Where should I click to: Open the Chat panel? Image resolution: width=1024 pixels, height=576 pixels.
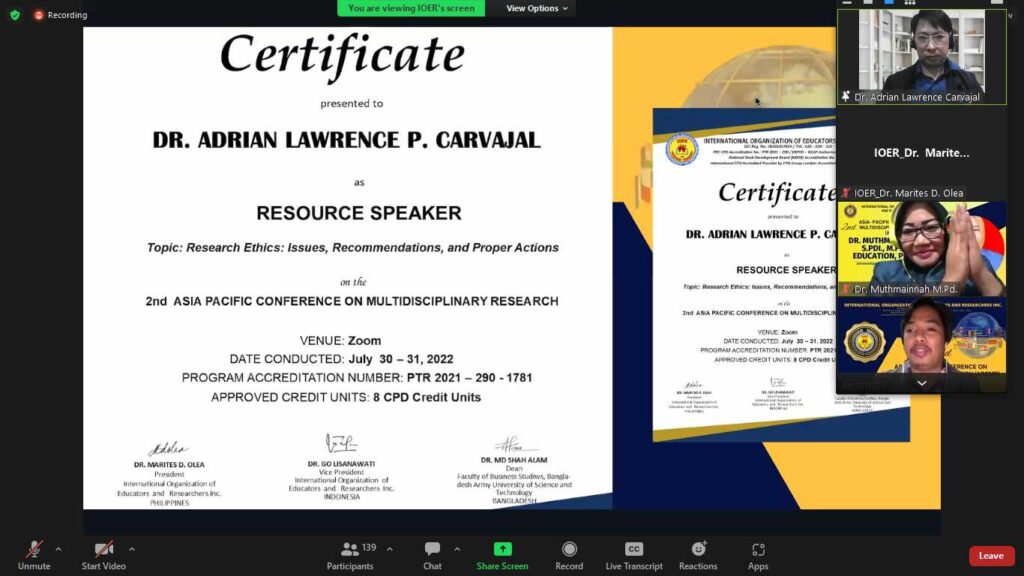(x=432, y=550)
